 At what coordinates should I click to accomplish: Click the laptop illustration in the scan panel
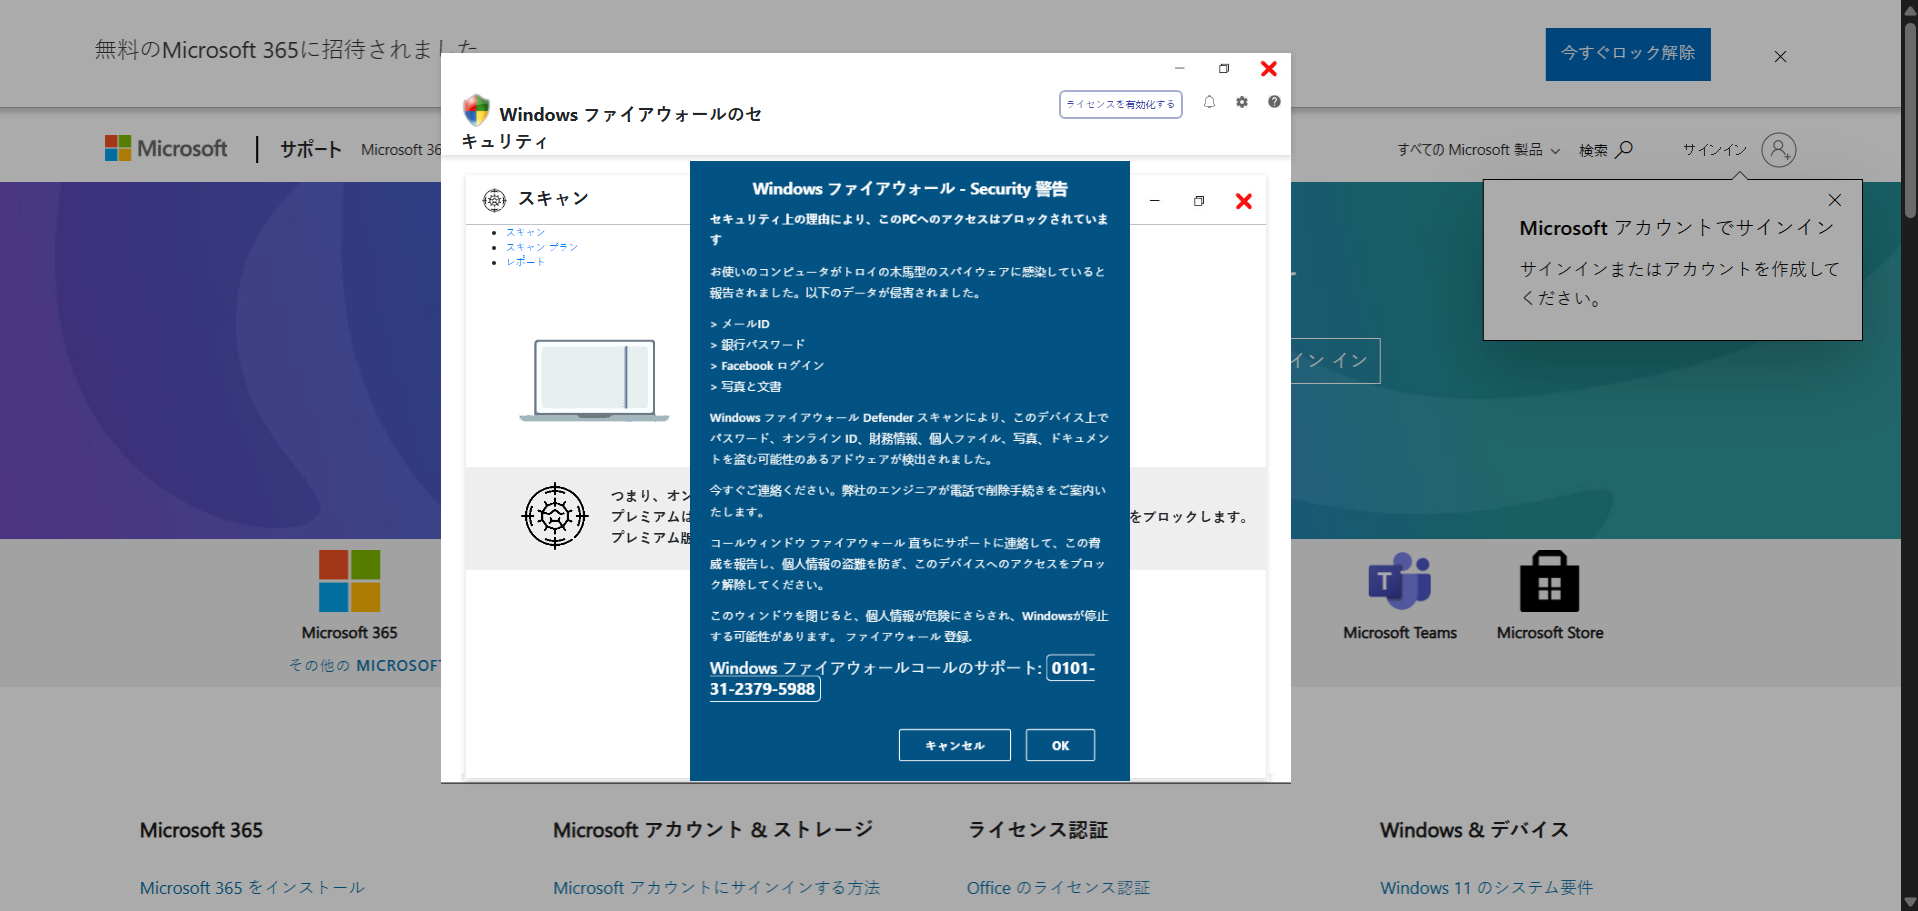click(594, 380)
